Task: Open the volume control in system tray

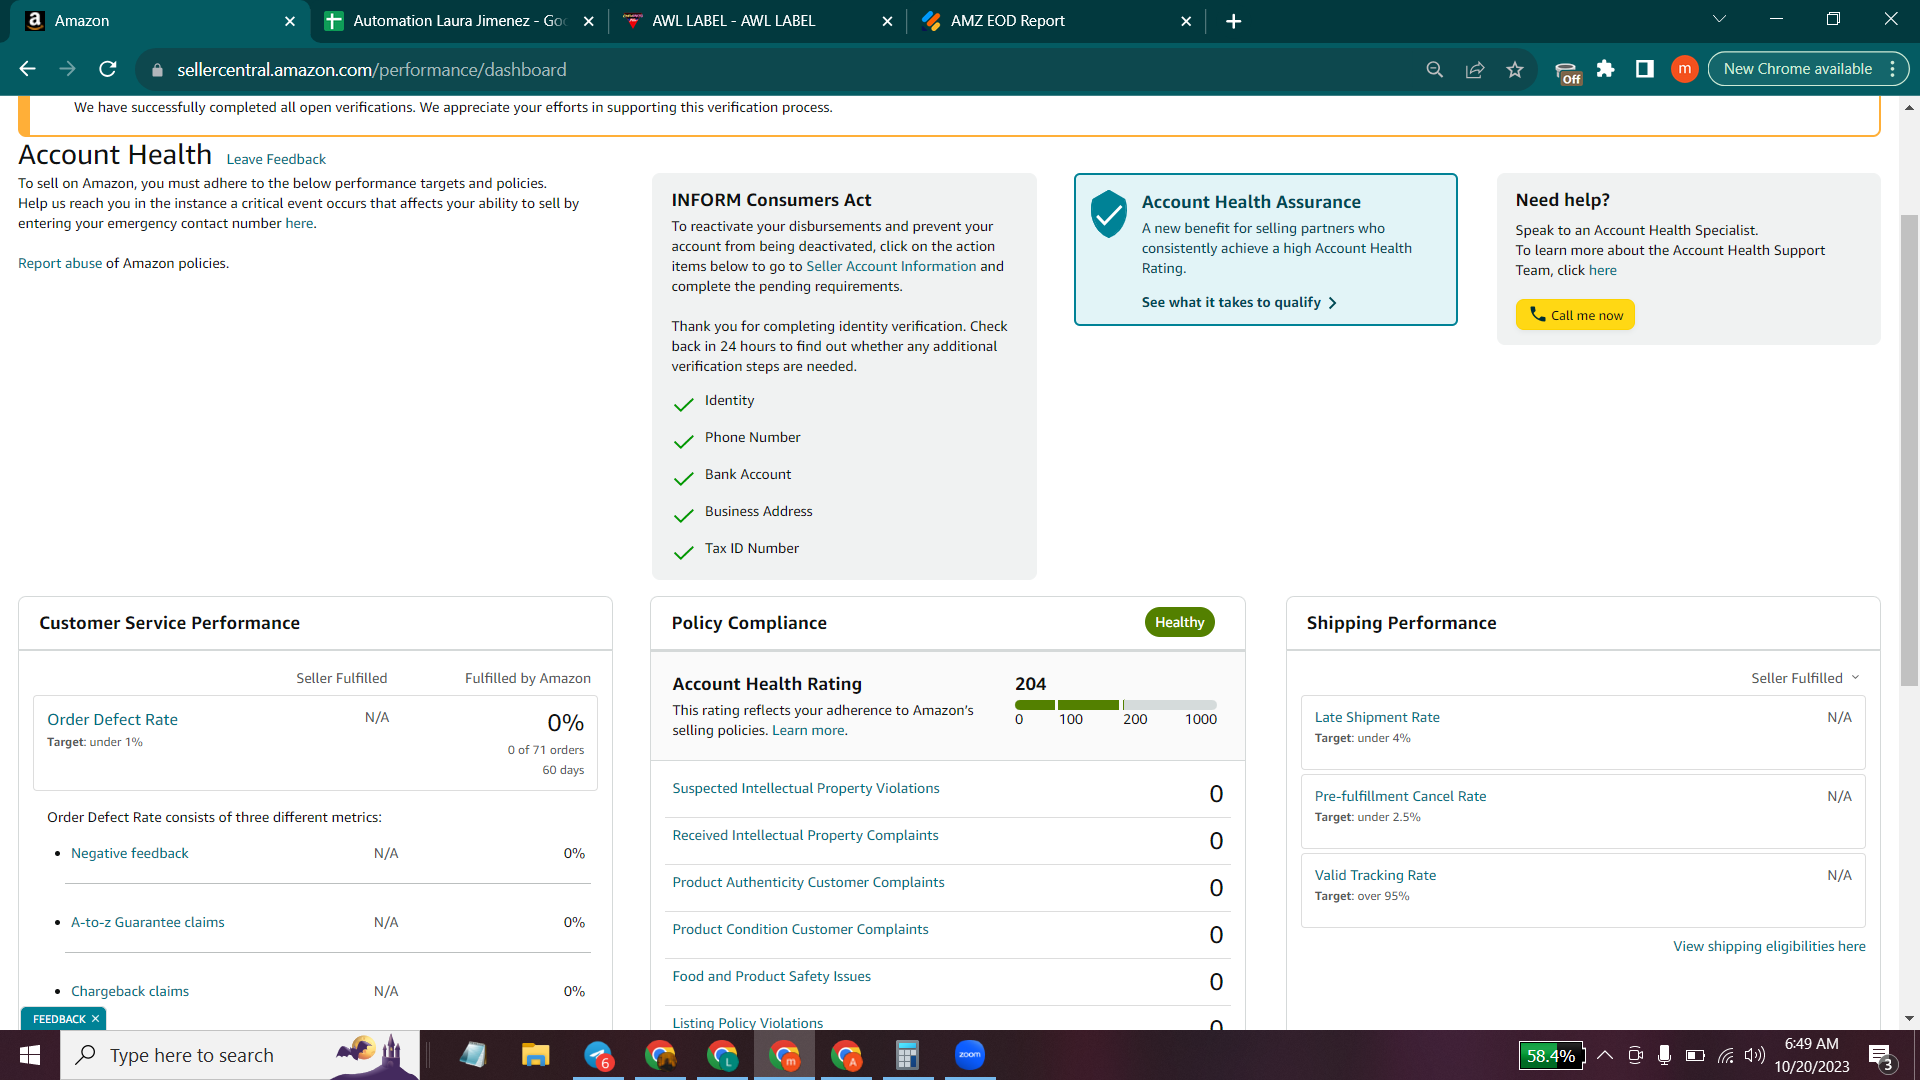Action: [x=1754, y=1055]
